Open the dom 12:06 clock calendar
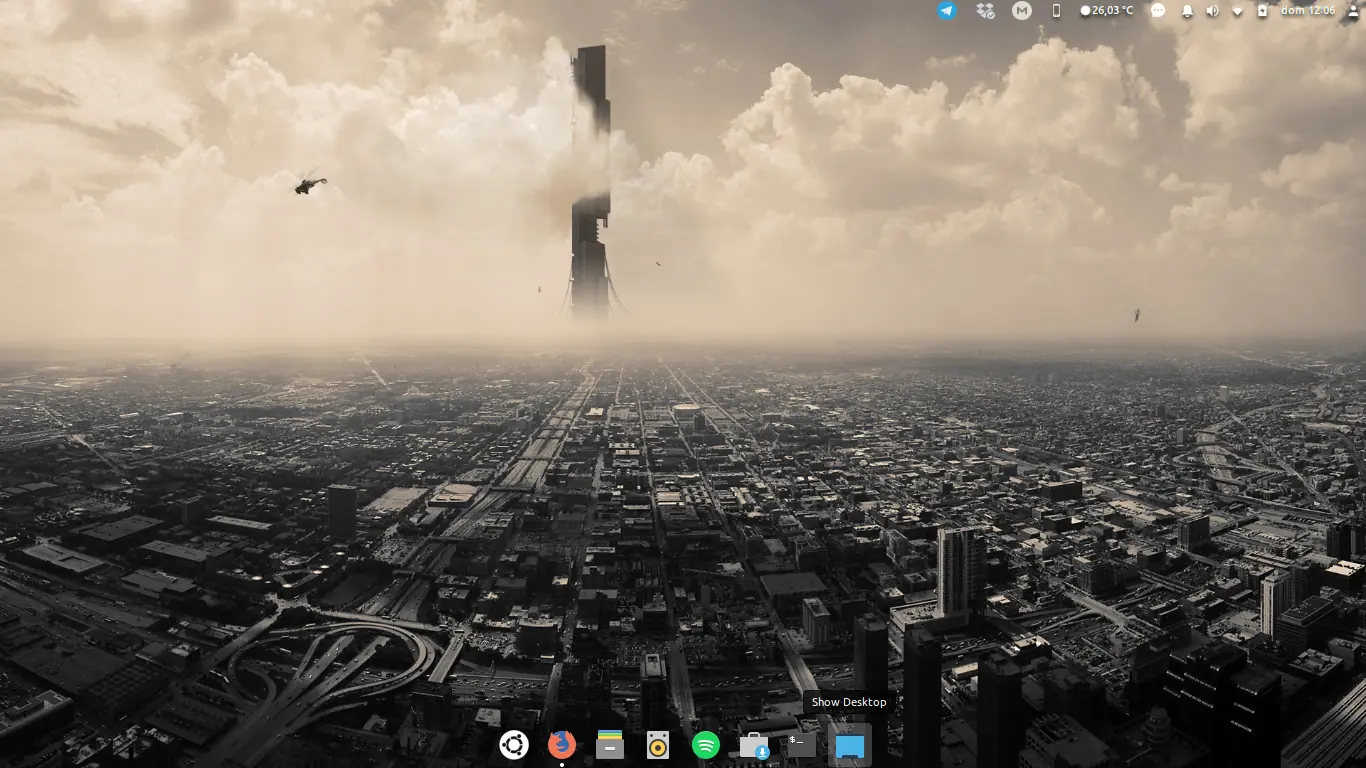 coord(1308,11)
